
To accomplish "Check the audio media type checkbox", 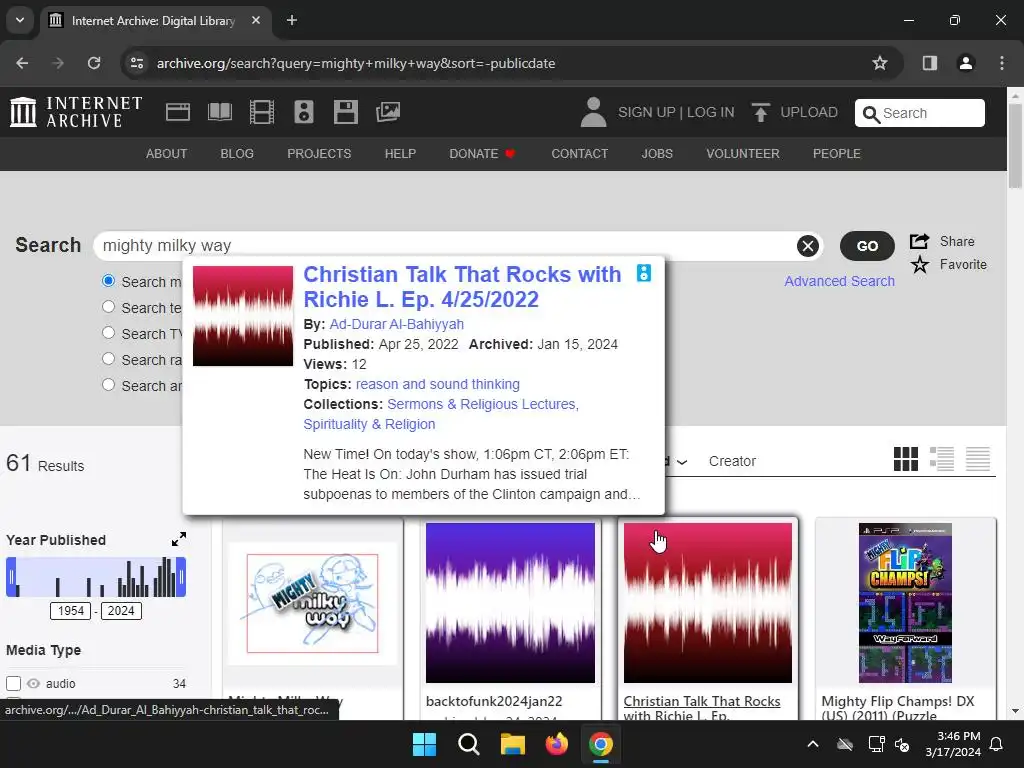I will 14,683.
